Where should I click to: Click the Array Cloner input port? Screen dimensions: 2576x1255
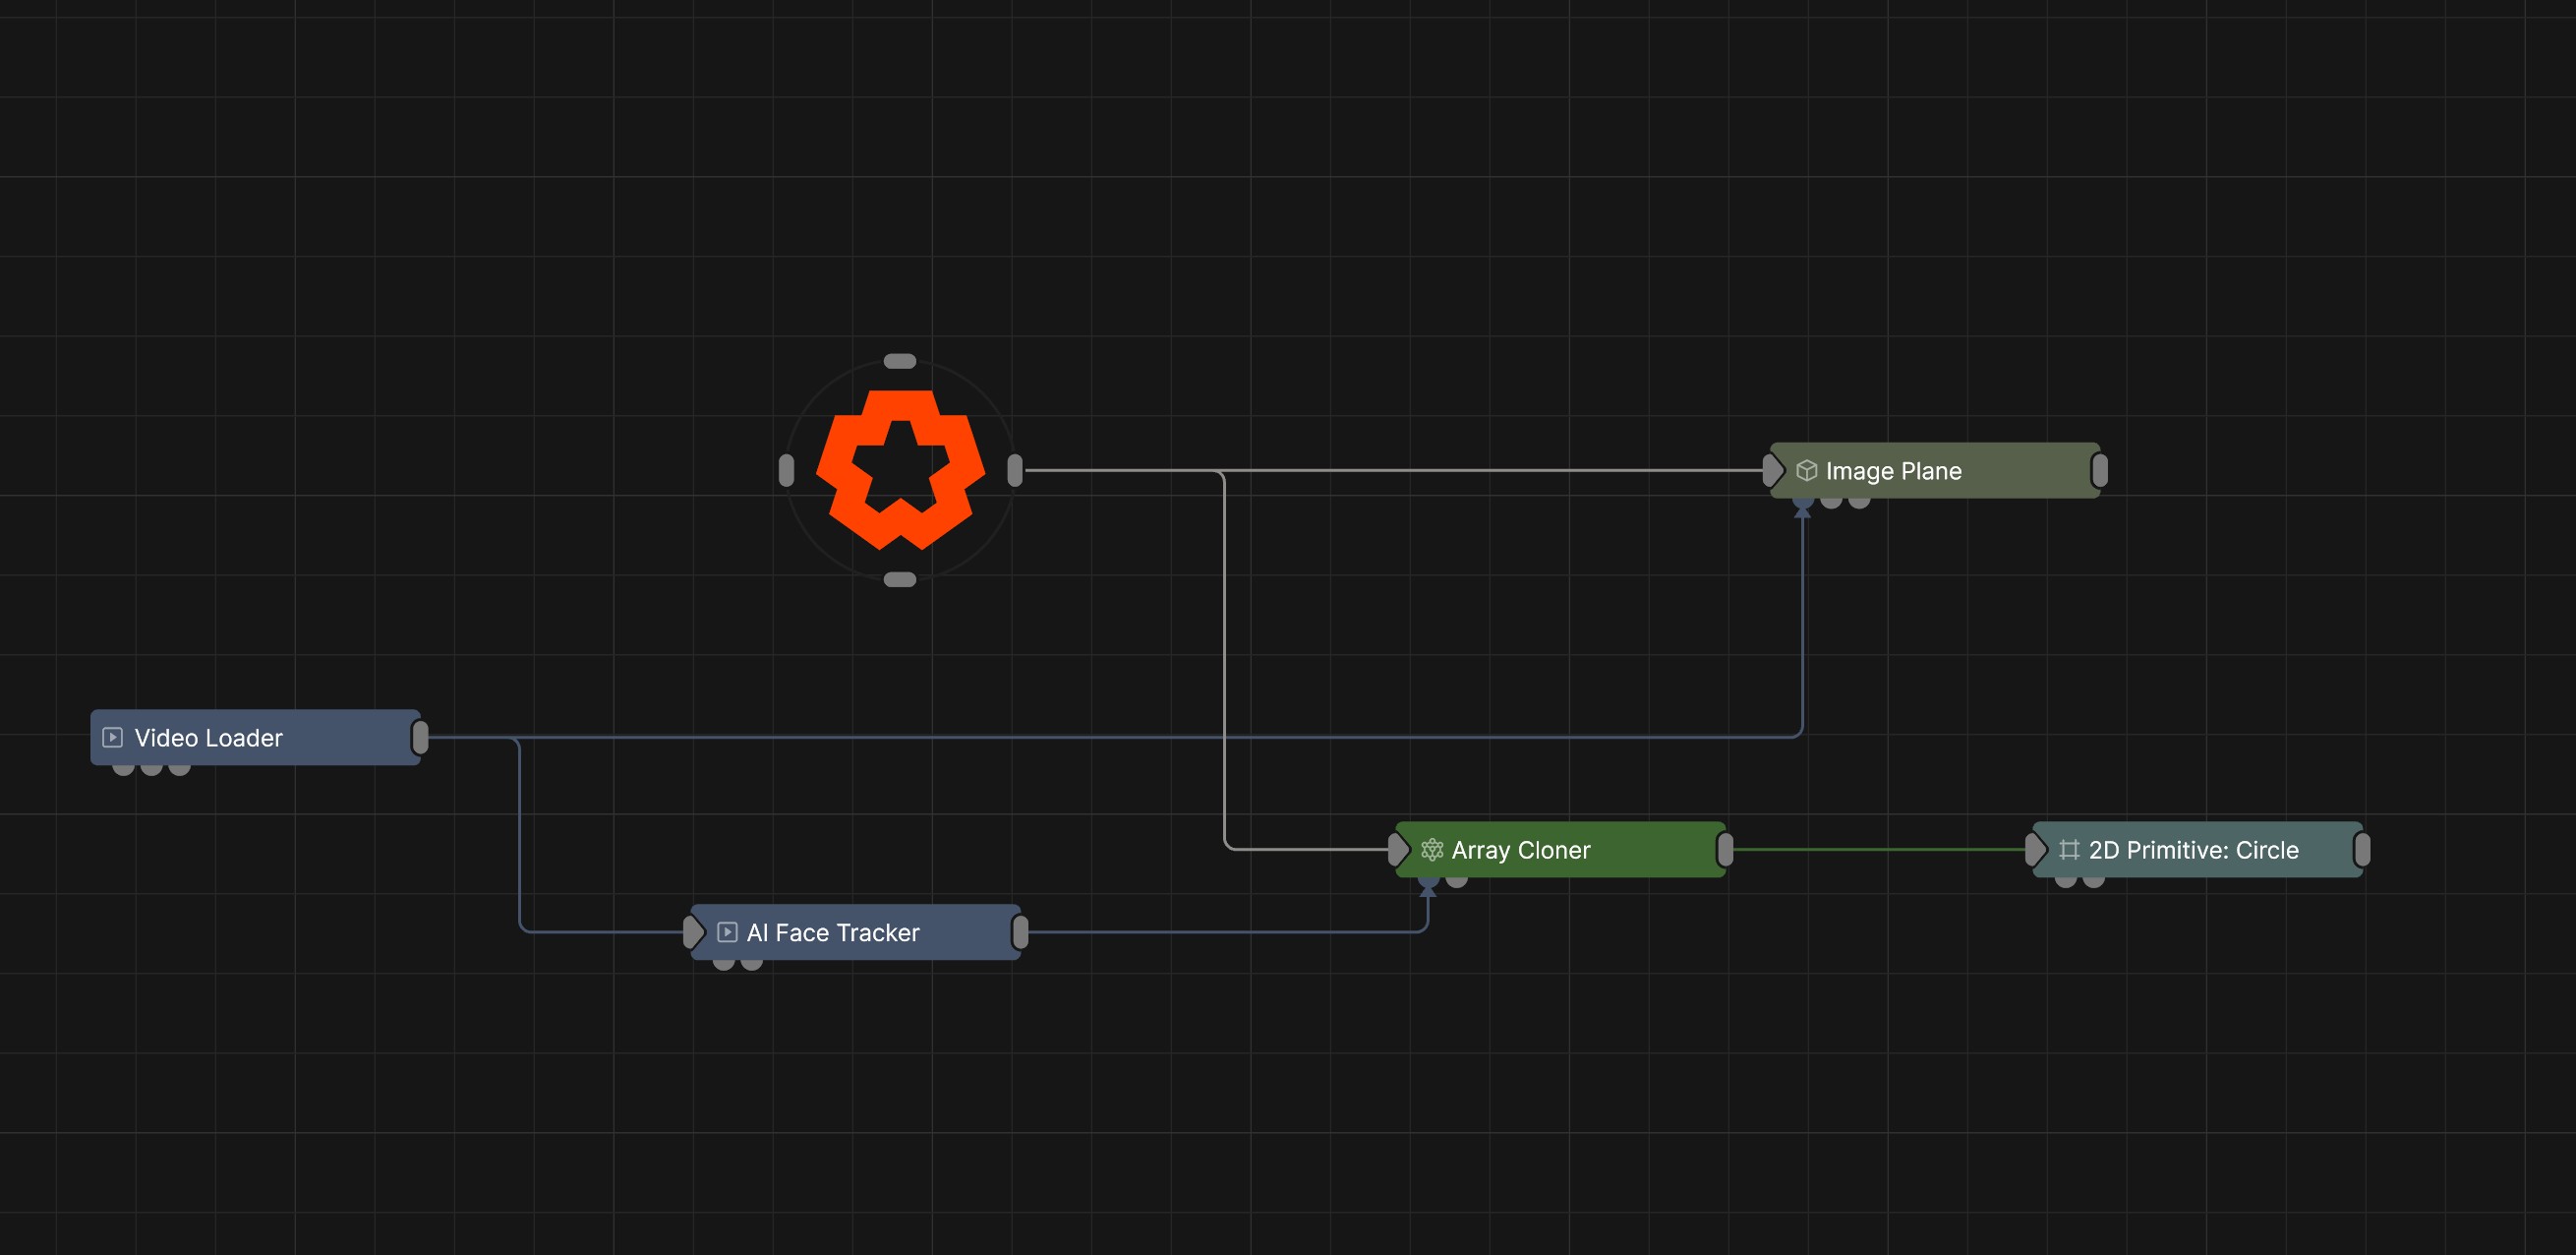click(x=1398, y=850)
